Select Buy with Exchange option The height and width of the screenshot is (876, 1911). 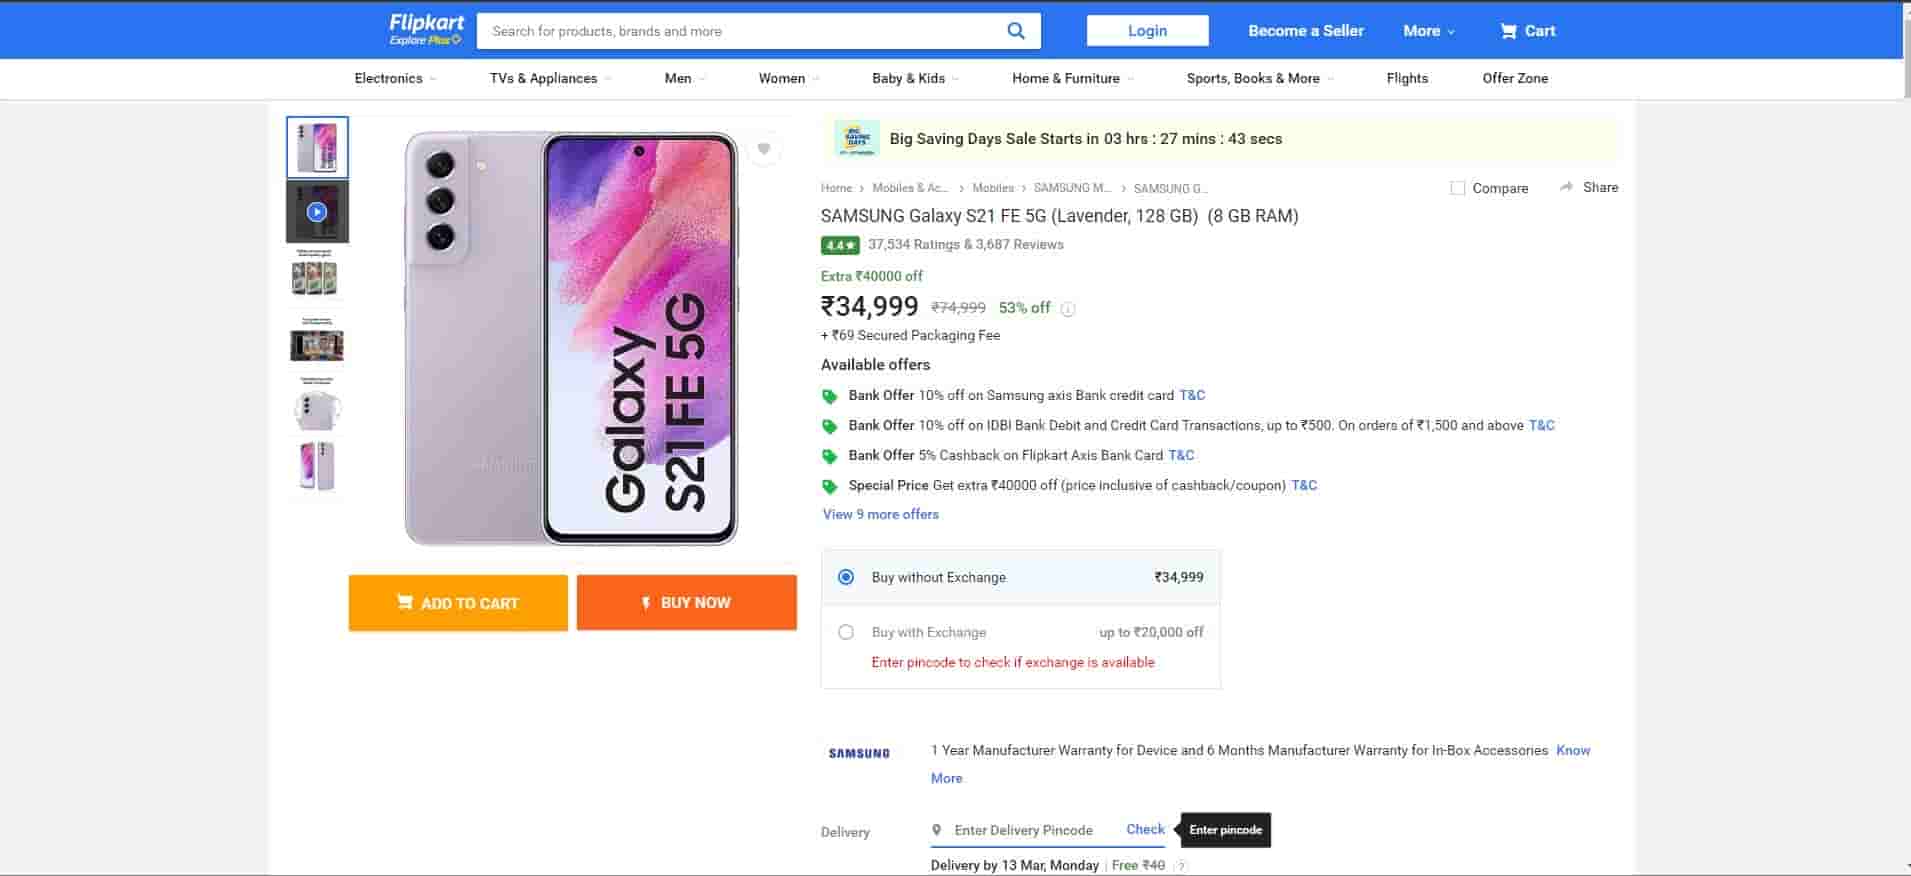pyautogui.click(x=846, y=632)
